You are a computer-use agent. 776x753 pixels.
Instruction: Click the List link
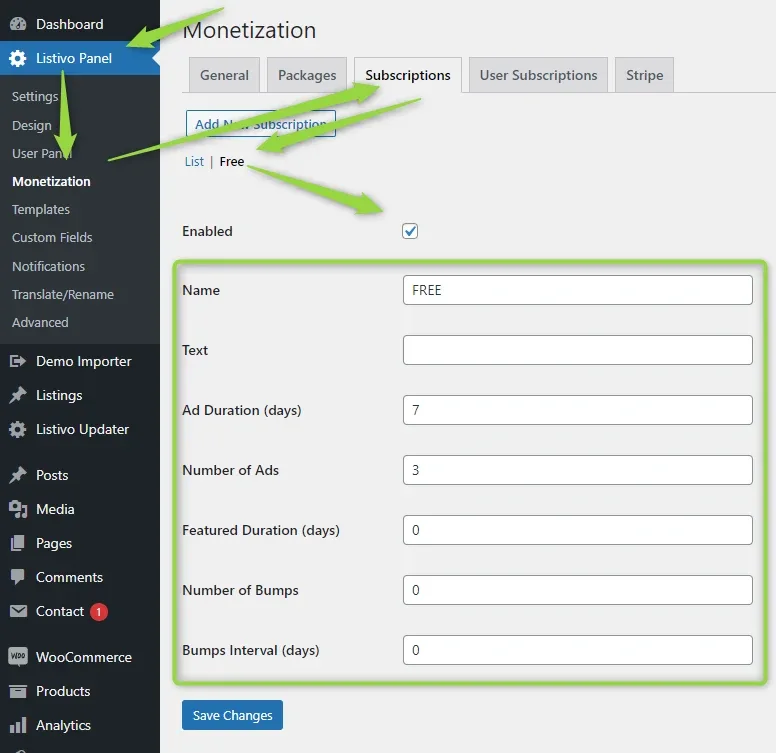click(194, 162)
